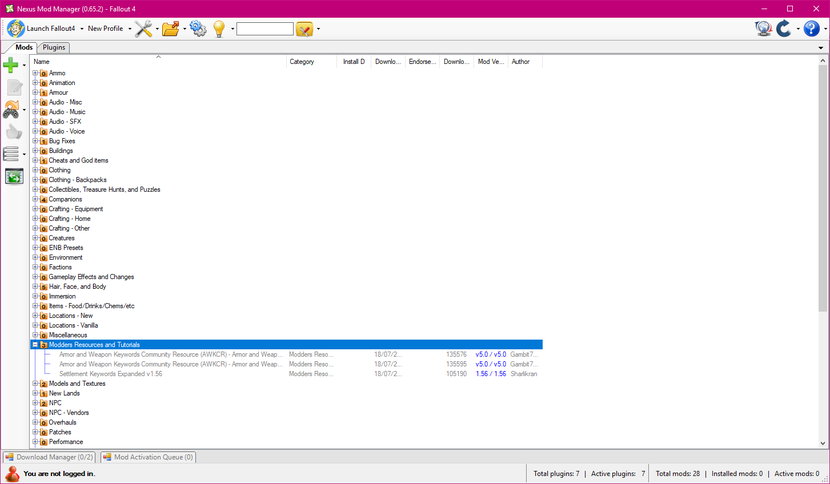Viewport: 830px width, 484px height.
Task: Click the lightbulb tips icon
Action: (x=219, y=29)
